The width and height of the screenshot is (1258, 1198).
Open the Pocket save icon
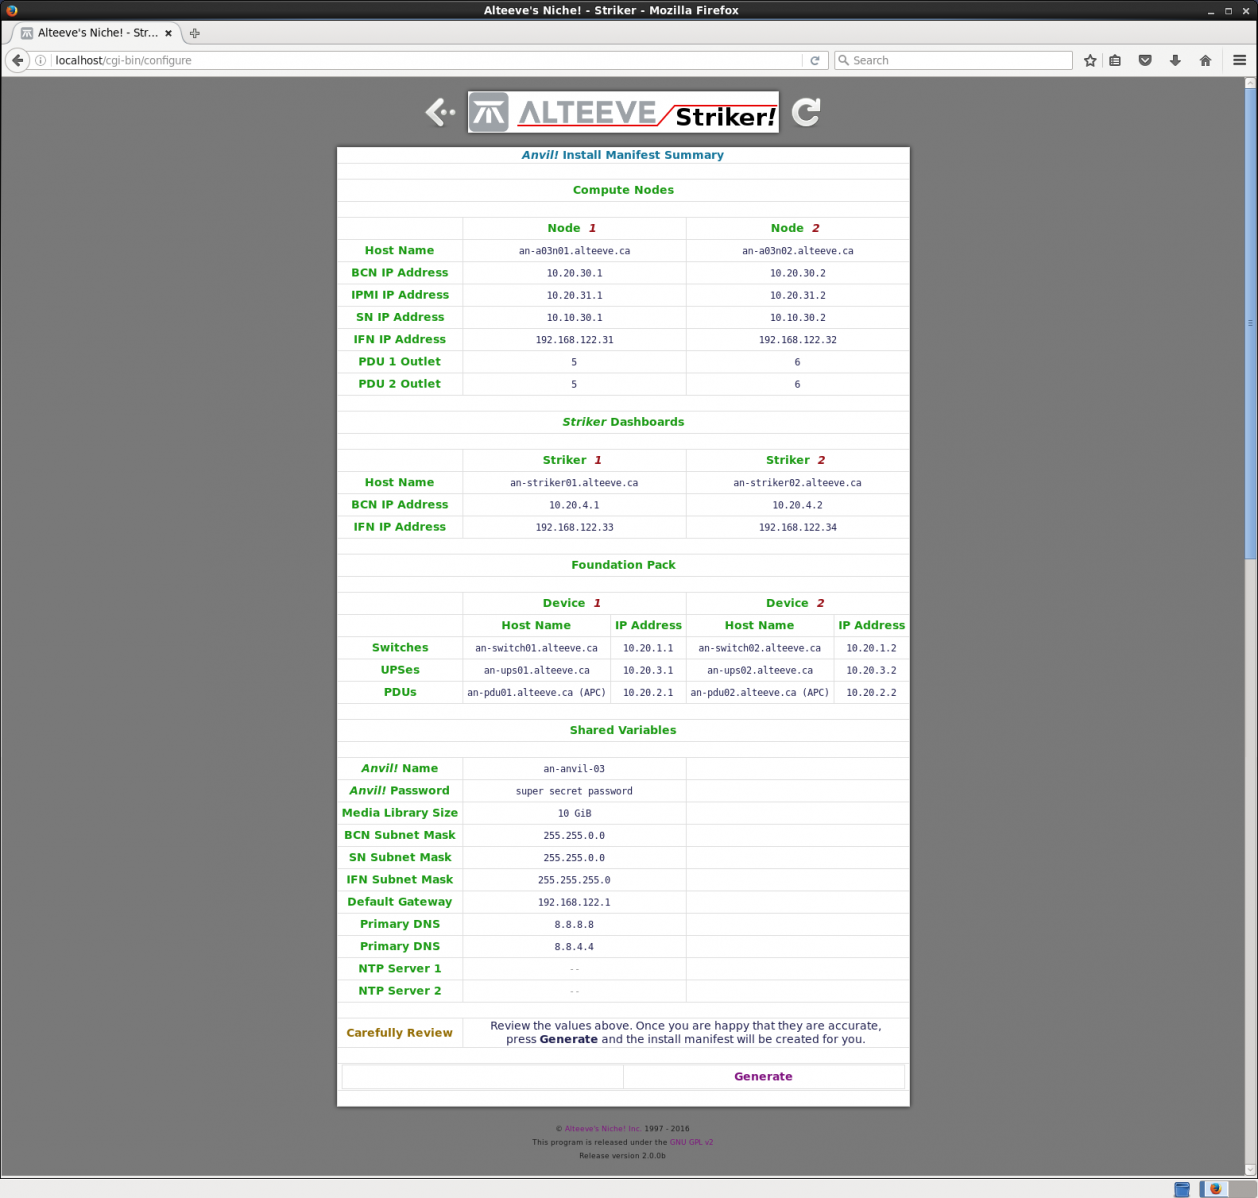[1145, 60]
